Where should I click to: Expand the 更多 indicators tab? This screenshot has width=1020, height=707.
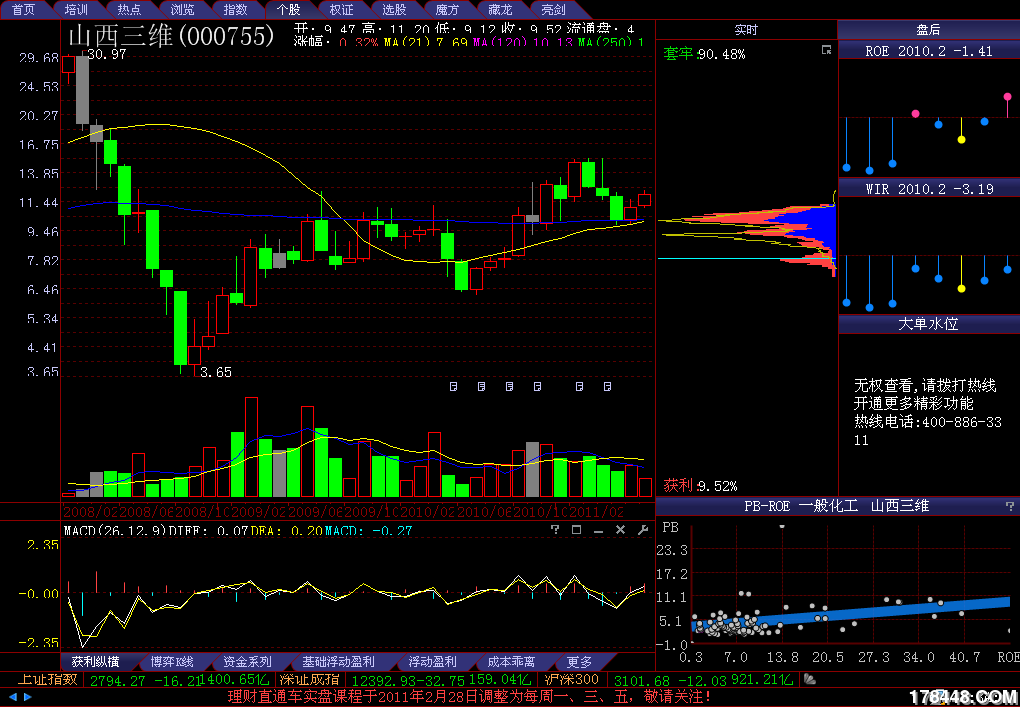coord(579,662)
